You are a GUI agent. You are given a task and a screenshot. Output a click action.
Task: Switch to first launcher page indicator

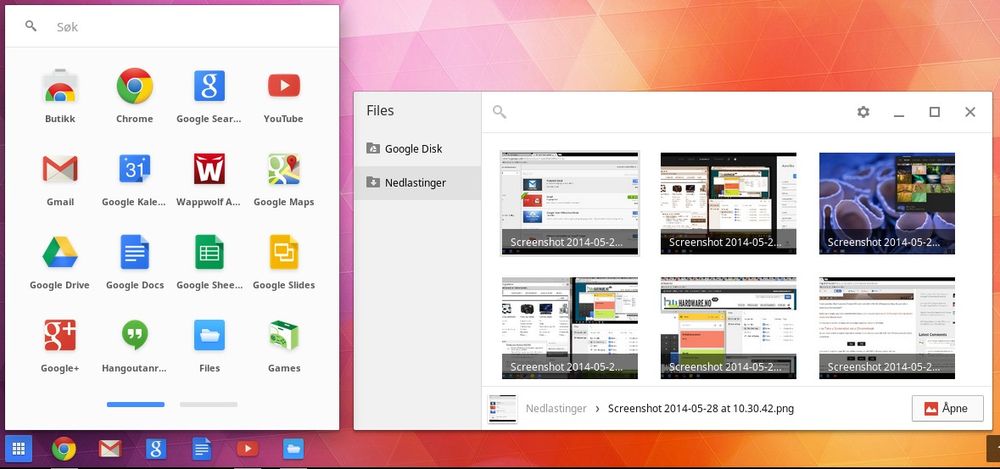coord(135,404)
